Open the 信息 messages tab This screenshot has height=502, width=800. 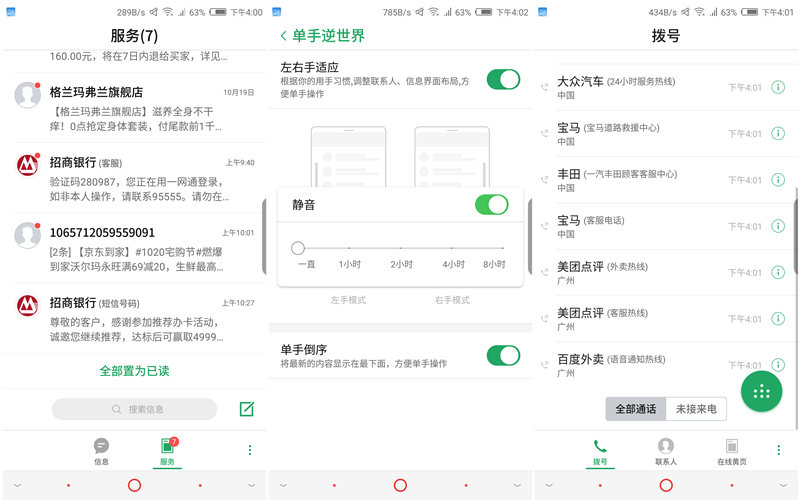pos(102,451)
